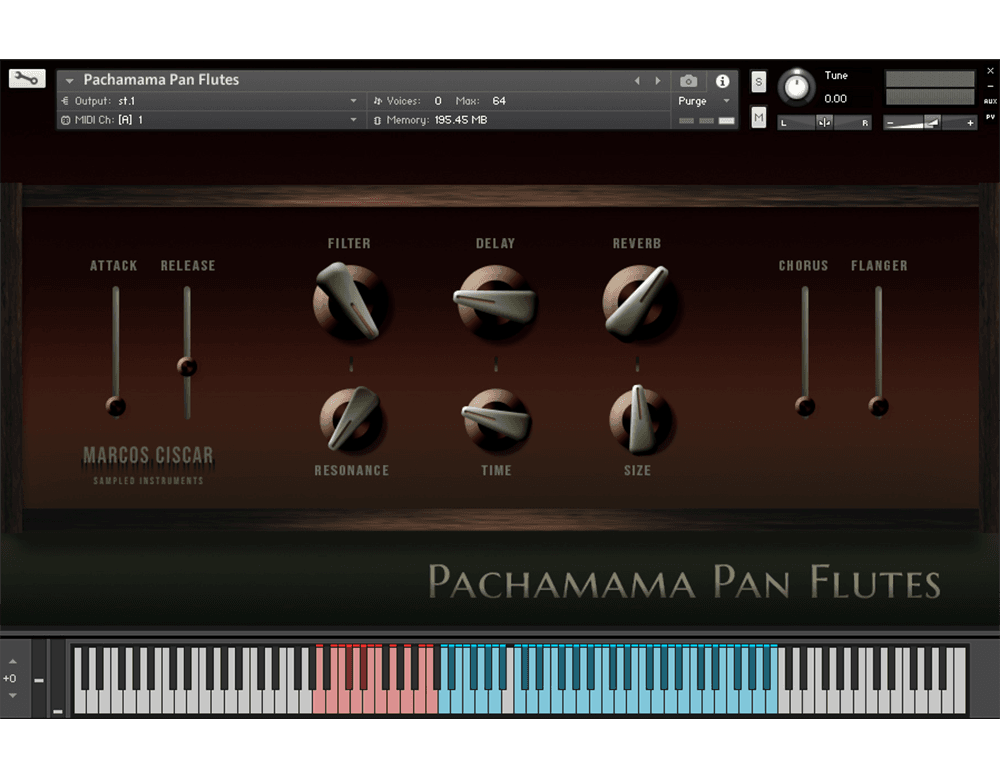Switch to performance view using the PV icon
The width and height of the screenshot is (1000, 778).
coord(989,116)
